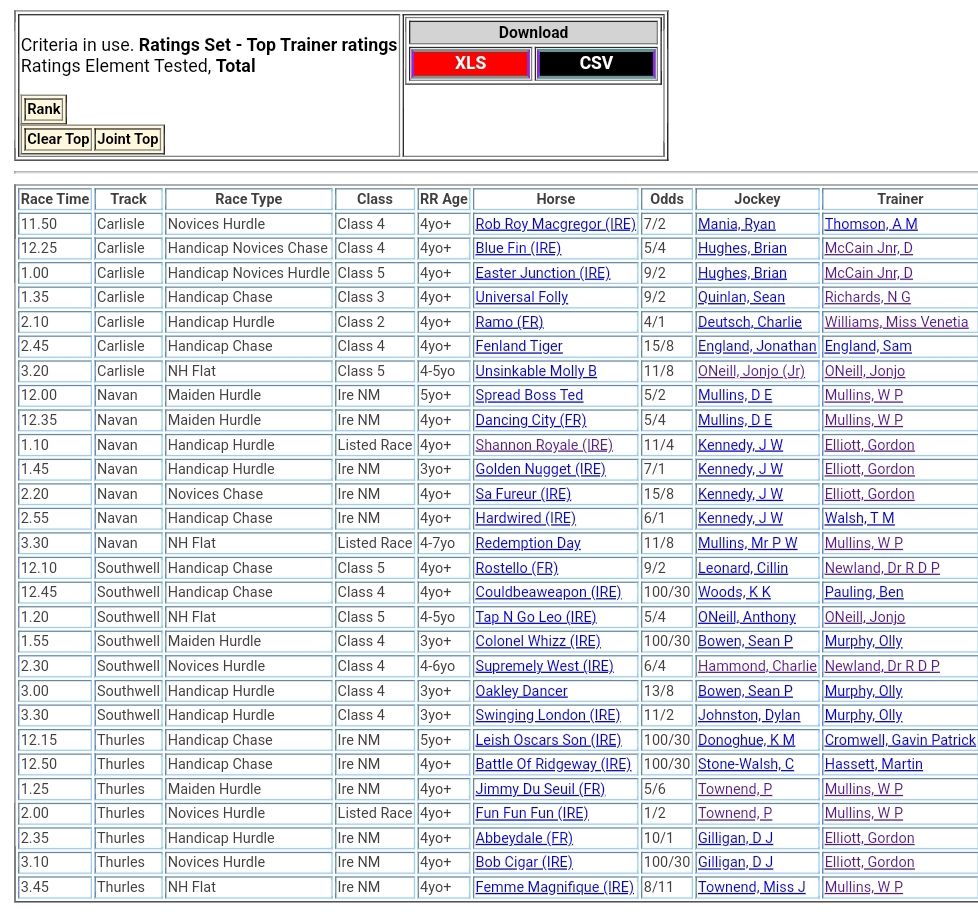Click the Clear Top button
978x918 pixels.
coord(58,139)
